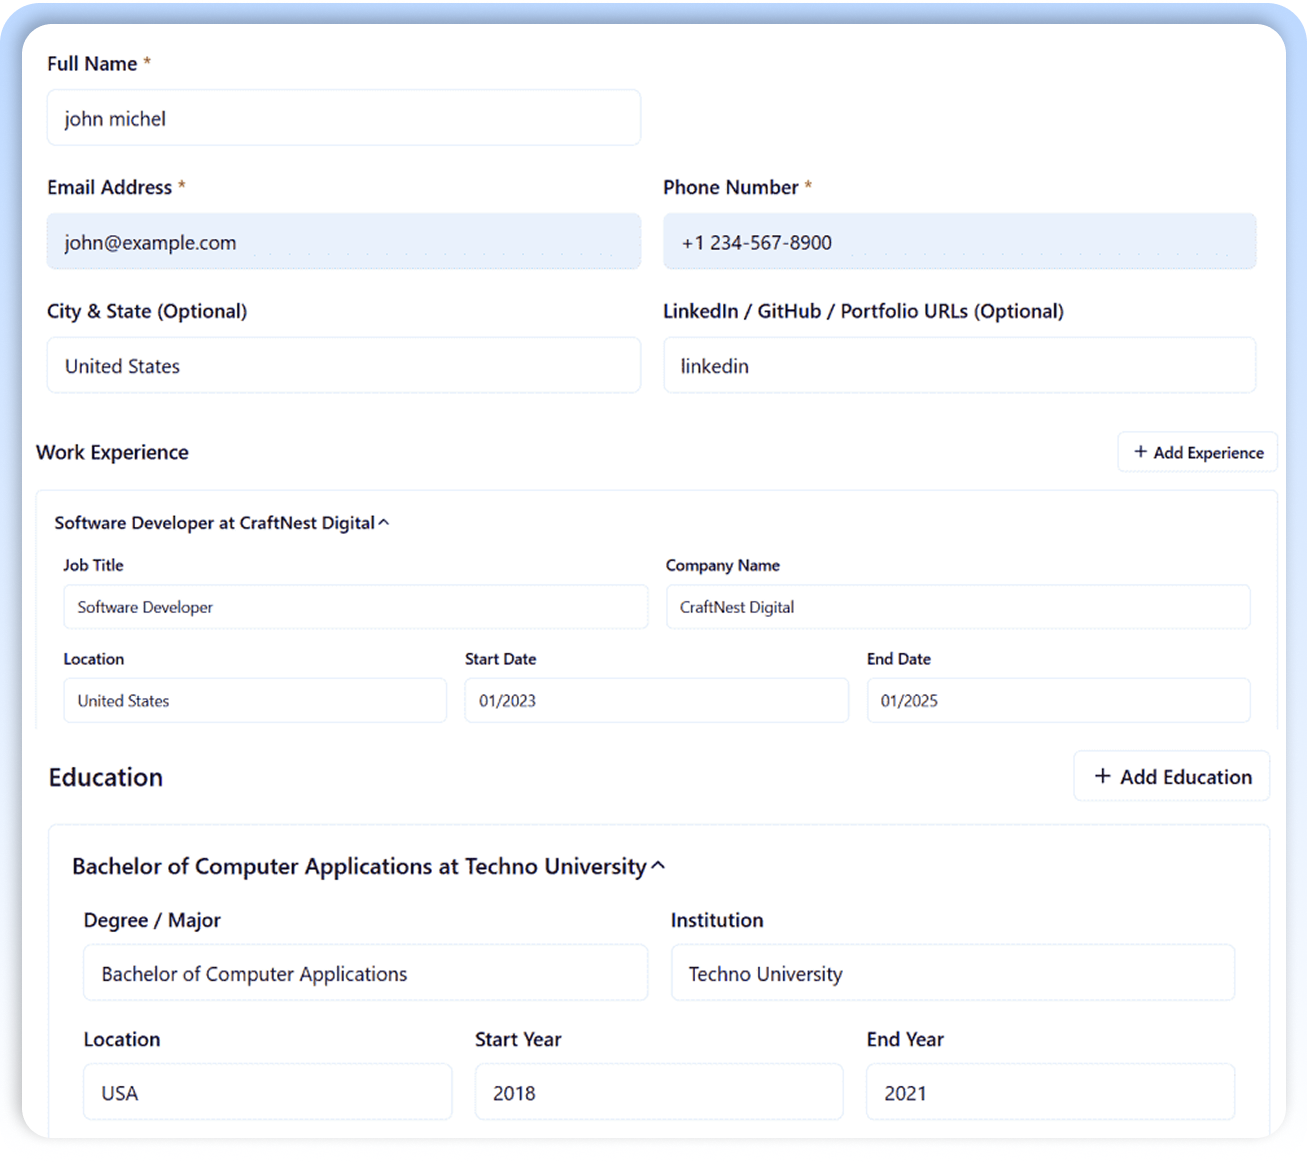Viewport: 1307px width, 1163px height.
Task: Click the Start Date field
Action: point(656,701)
